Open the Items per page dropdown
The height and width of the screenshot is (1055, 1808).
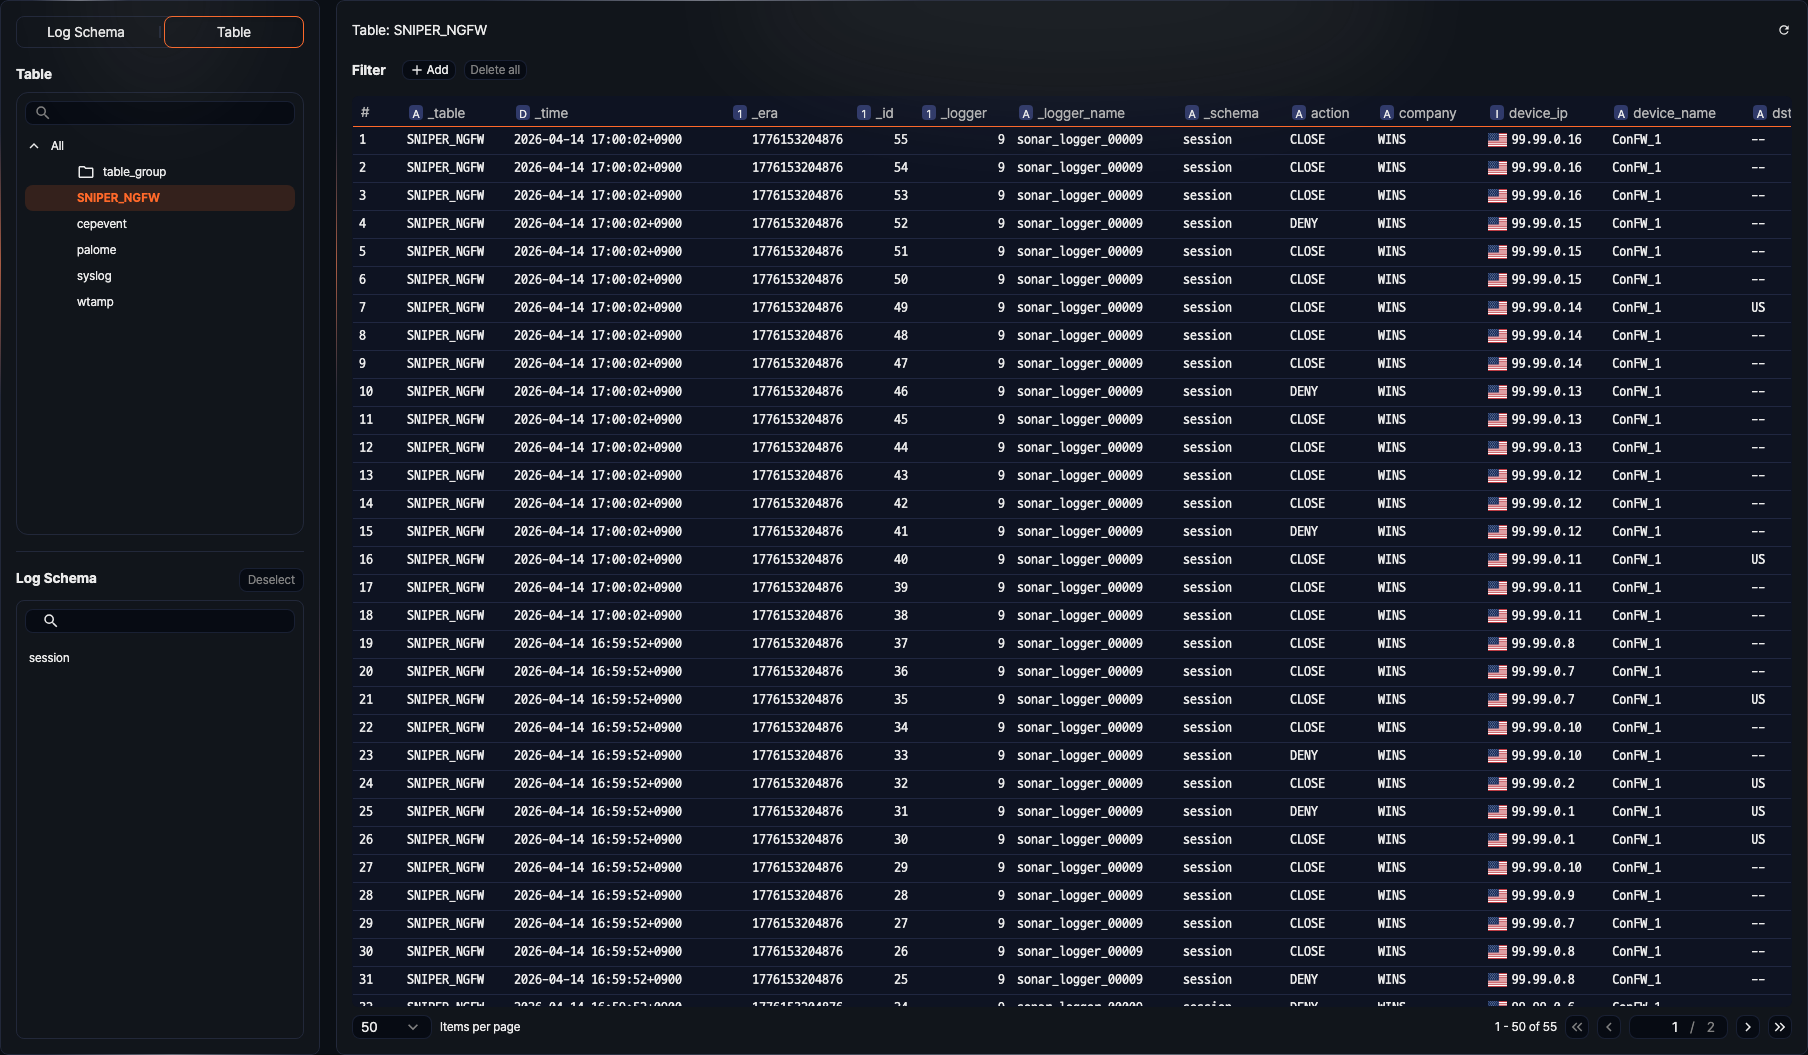pyautogui.click(x=391, y=1027)
